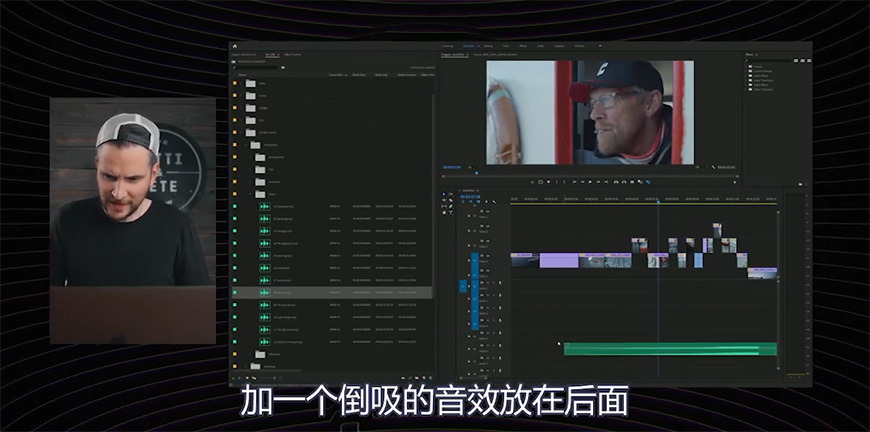Toggle Snap in the timeline header
The height and width of the screenshot is (432, 870).
pos(471,202)
